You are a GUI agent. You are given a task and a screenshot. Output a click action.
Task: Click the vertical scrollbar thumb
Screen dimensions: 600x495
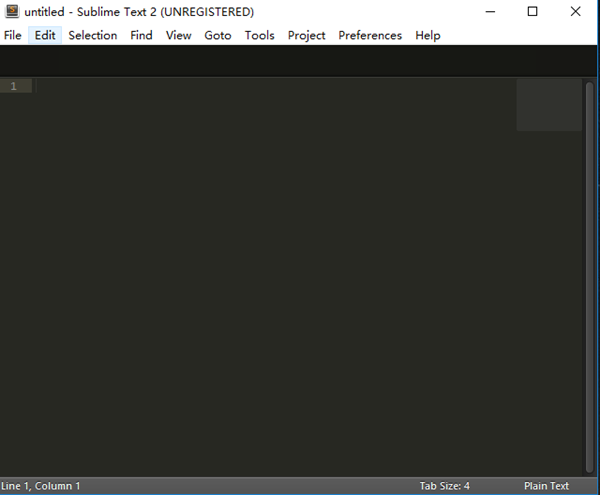click(x=589, y=277)
